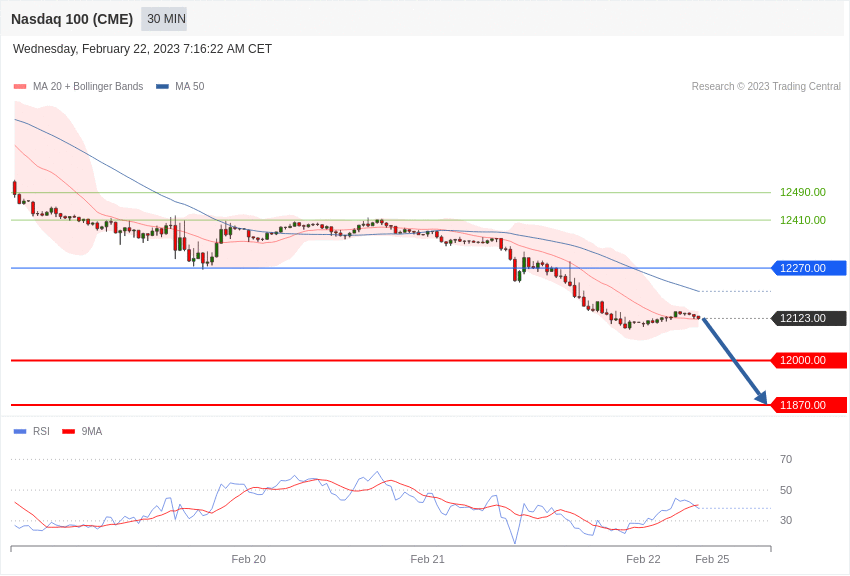Select the red 12000.00 support price tag
The image size is (850, 576).
coord(808,360)
